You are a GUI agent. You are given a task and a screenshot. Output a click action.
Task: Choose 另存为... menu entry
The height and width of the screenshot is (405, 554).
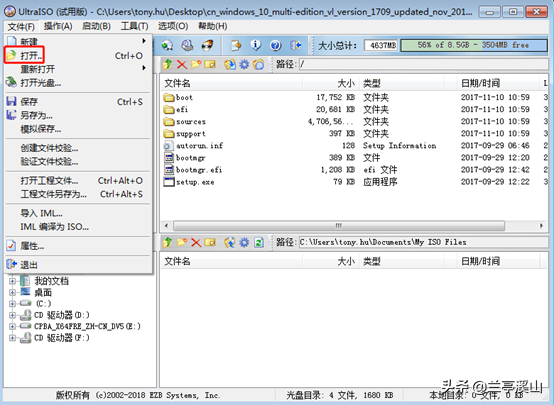[78, 115]
